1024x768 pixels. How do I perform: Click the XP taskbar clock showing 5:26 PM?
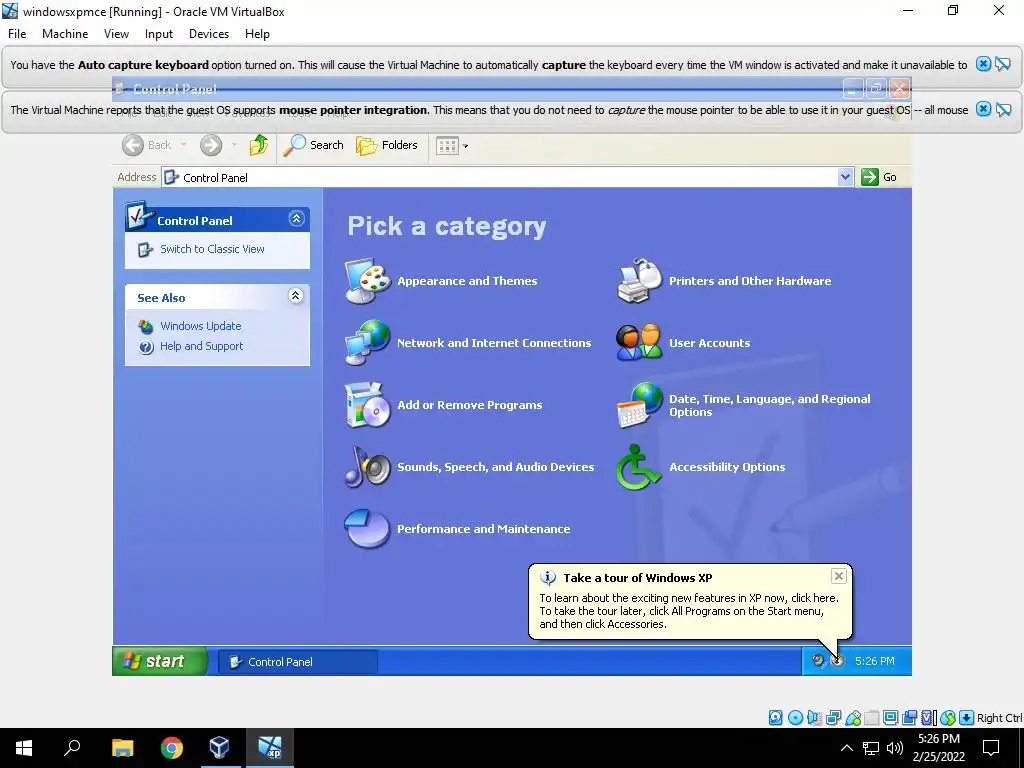(x=874, y=661)
